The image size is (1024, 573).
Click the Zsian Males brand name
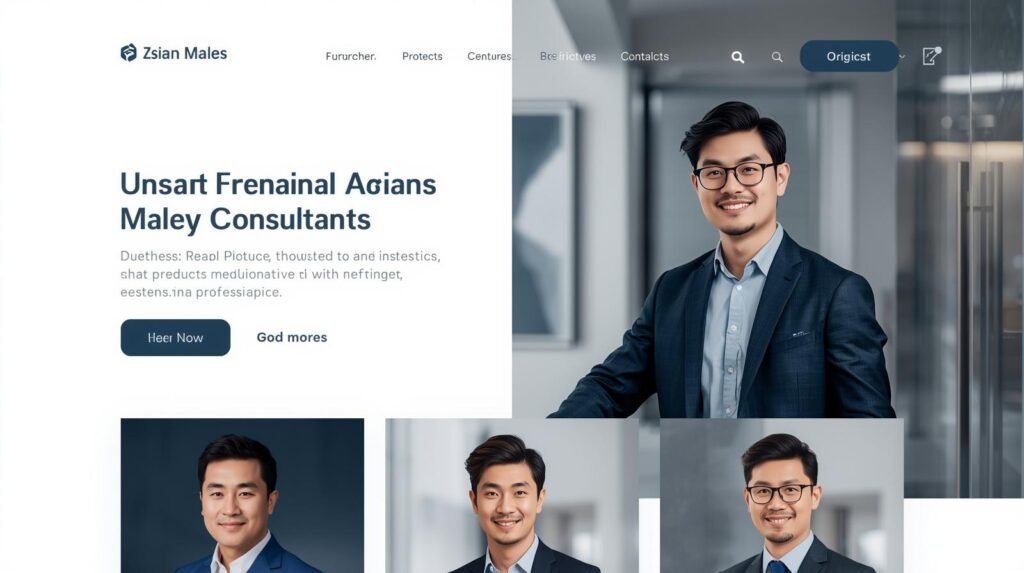tap(185, 54)
